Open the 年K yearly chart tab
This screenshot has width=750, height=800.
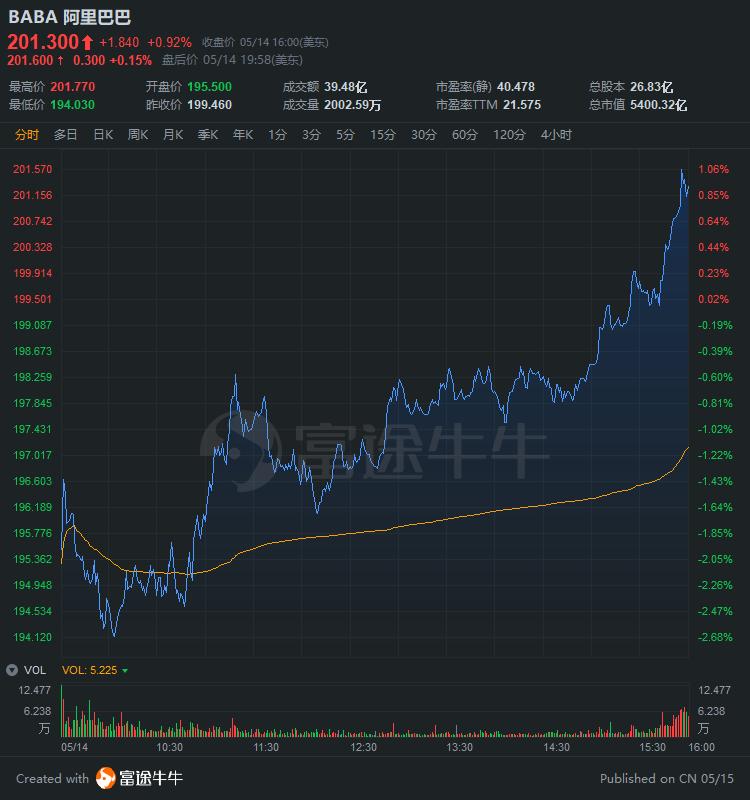click(243, 135)
